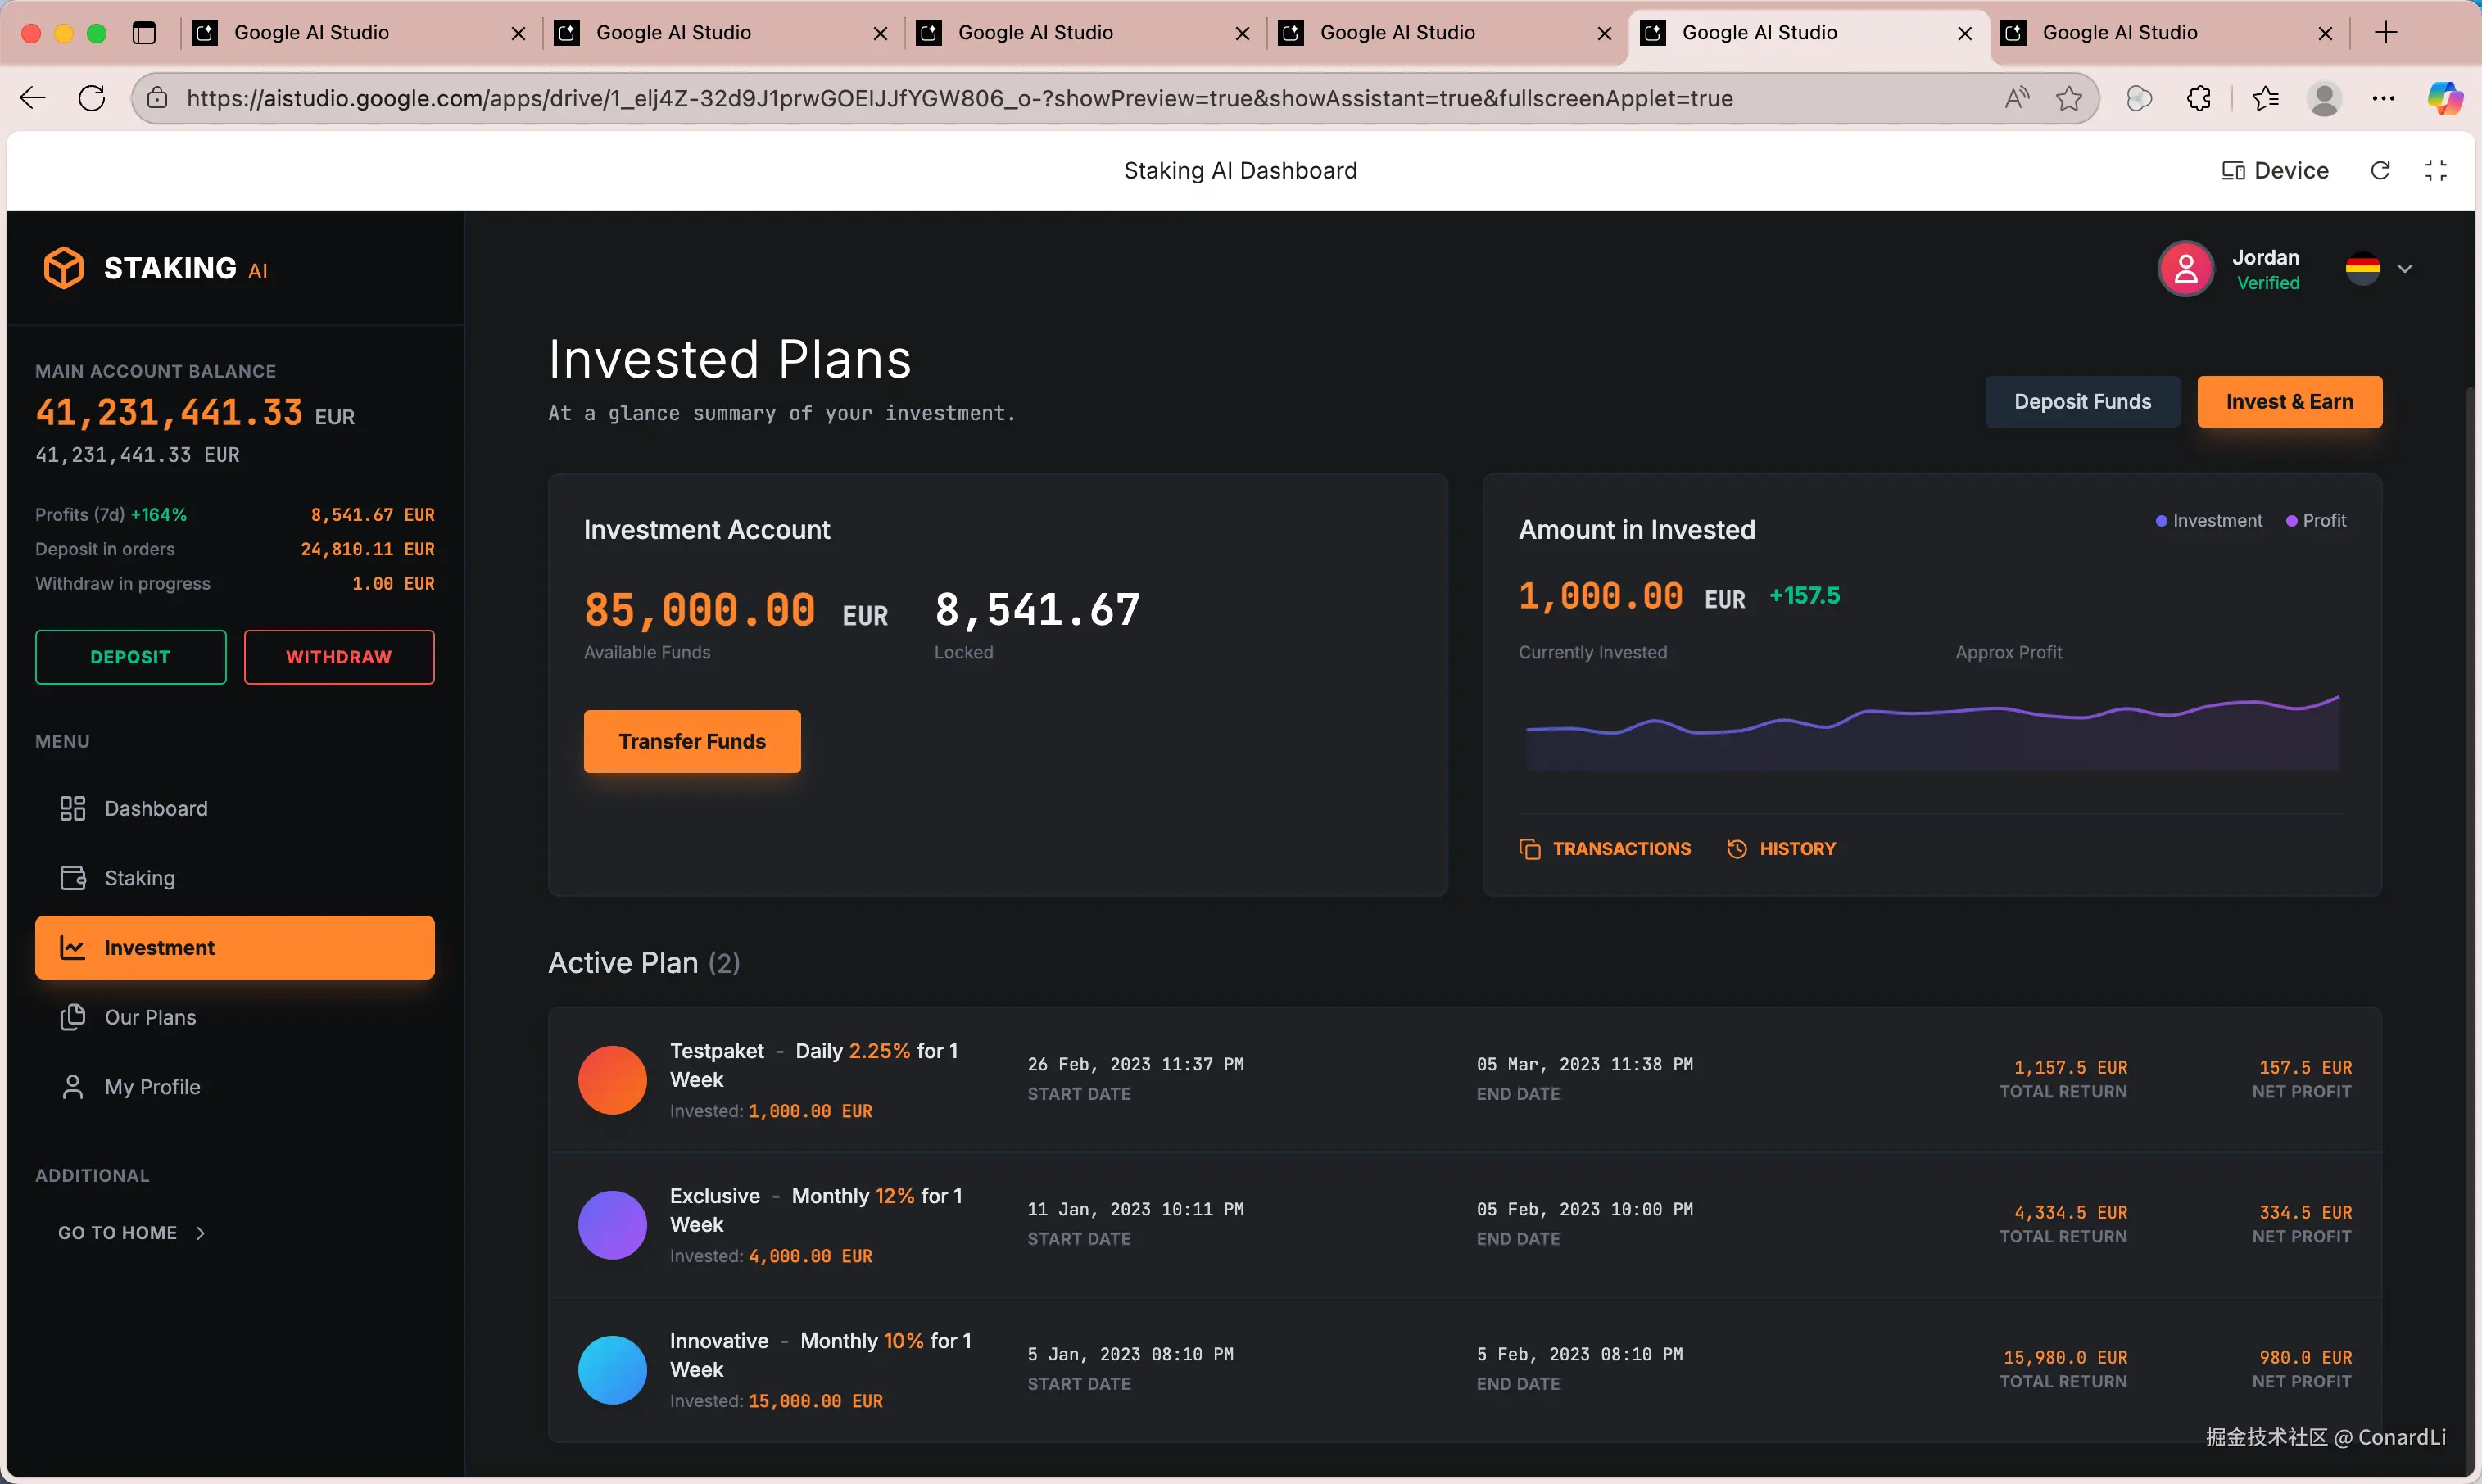
Task: Click the browser address bar URL
Action: (x=958, y=98)
